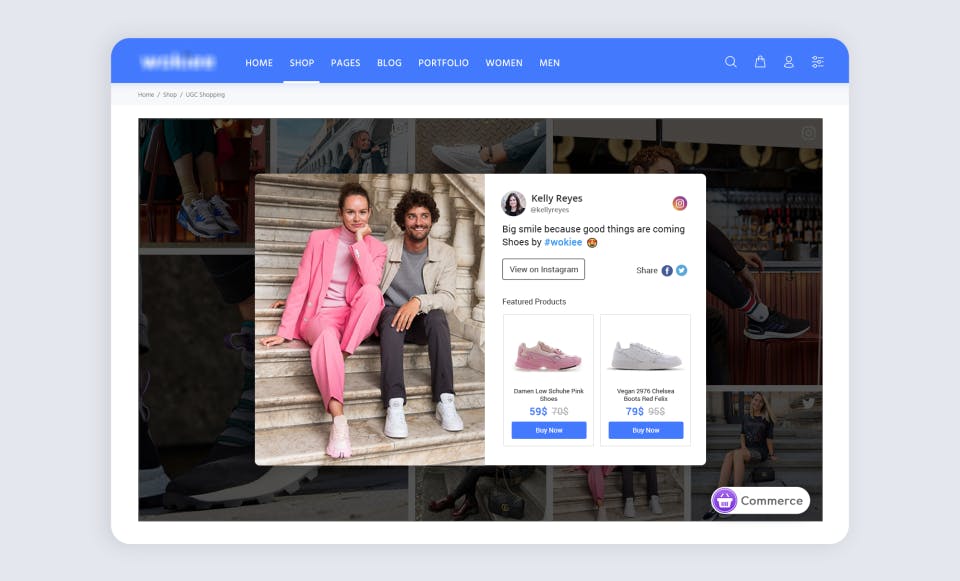Open the user account icon
The height and width of the screenshot is (581, 960).
click(x=789, y=62)
